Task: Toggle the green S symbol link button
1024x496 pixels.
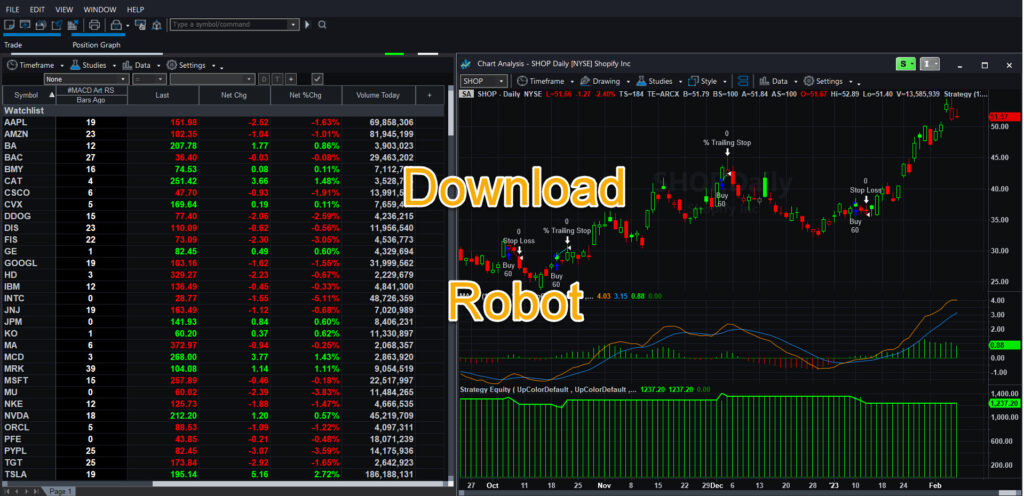Action: (904, 64)
